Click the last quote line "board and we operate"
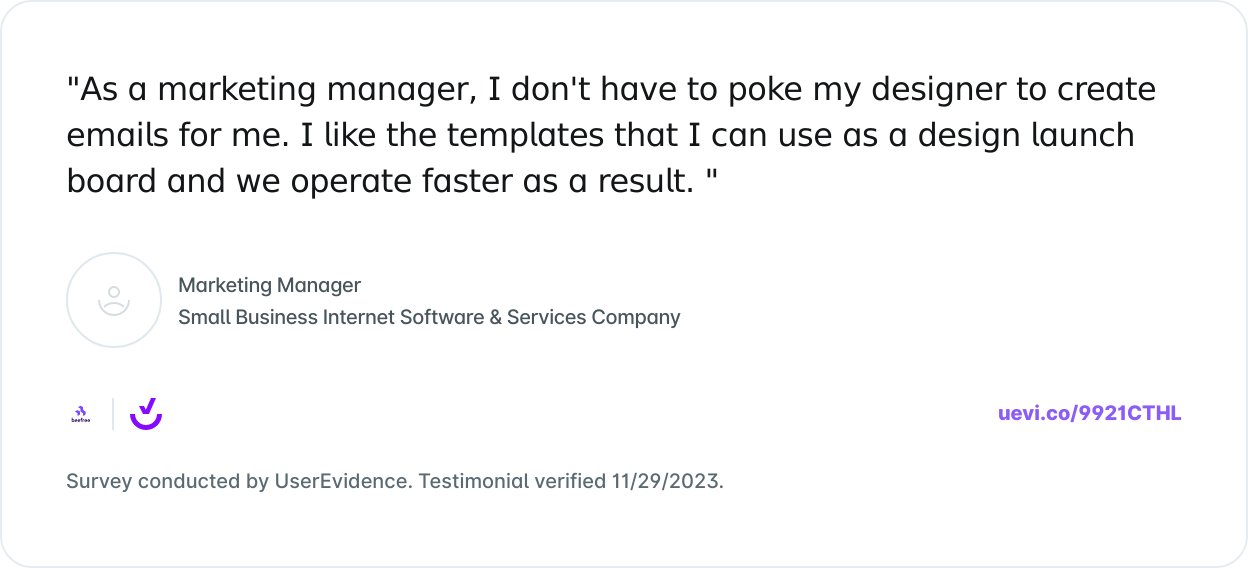Image resolution: width=1248 pixels, height=568 pixels. [x=392, y=181]
